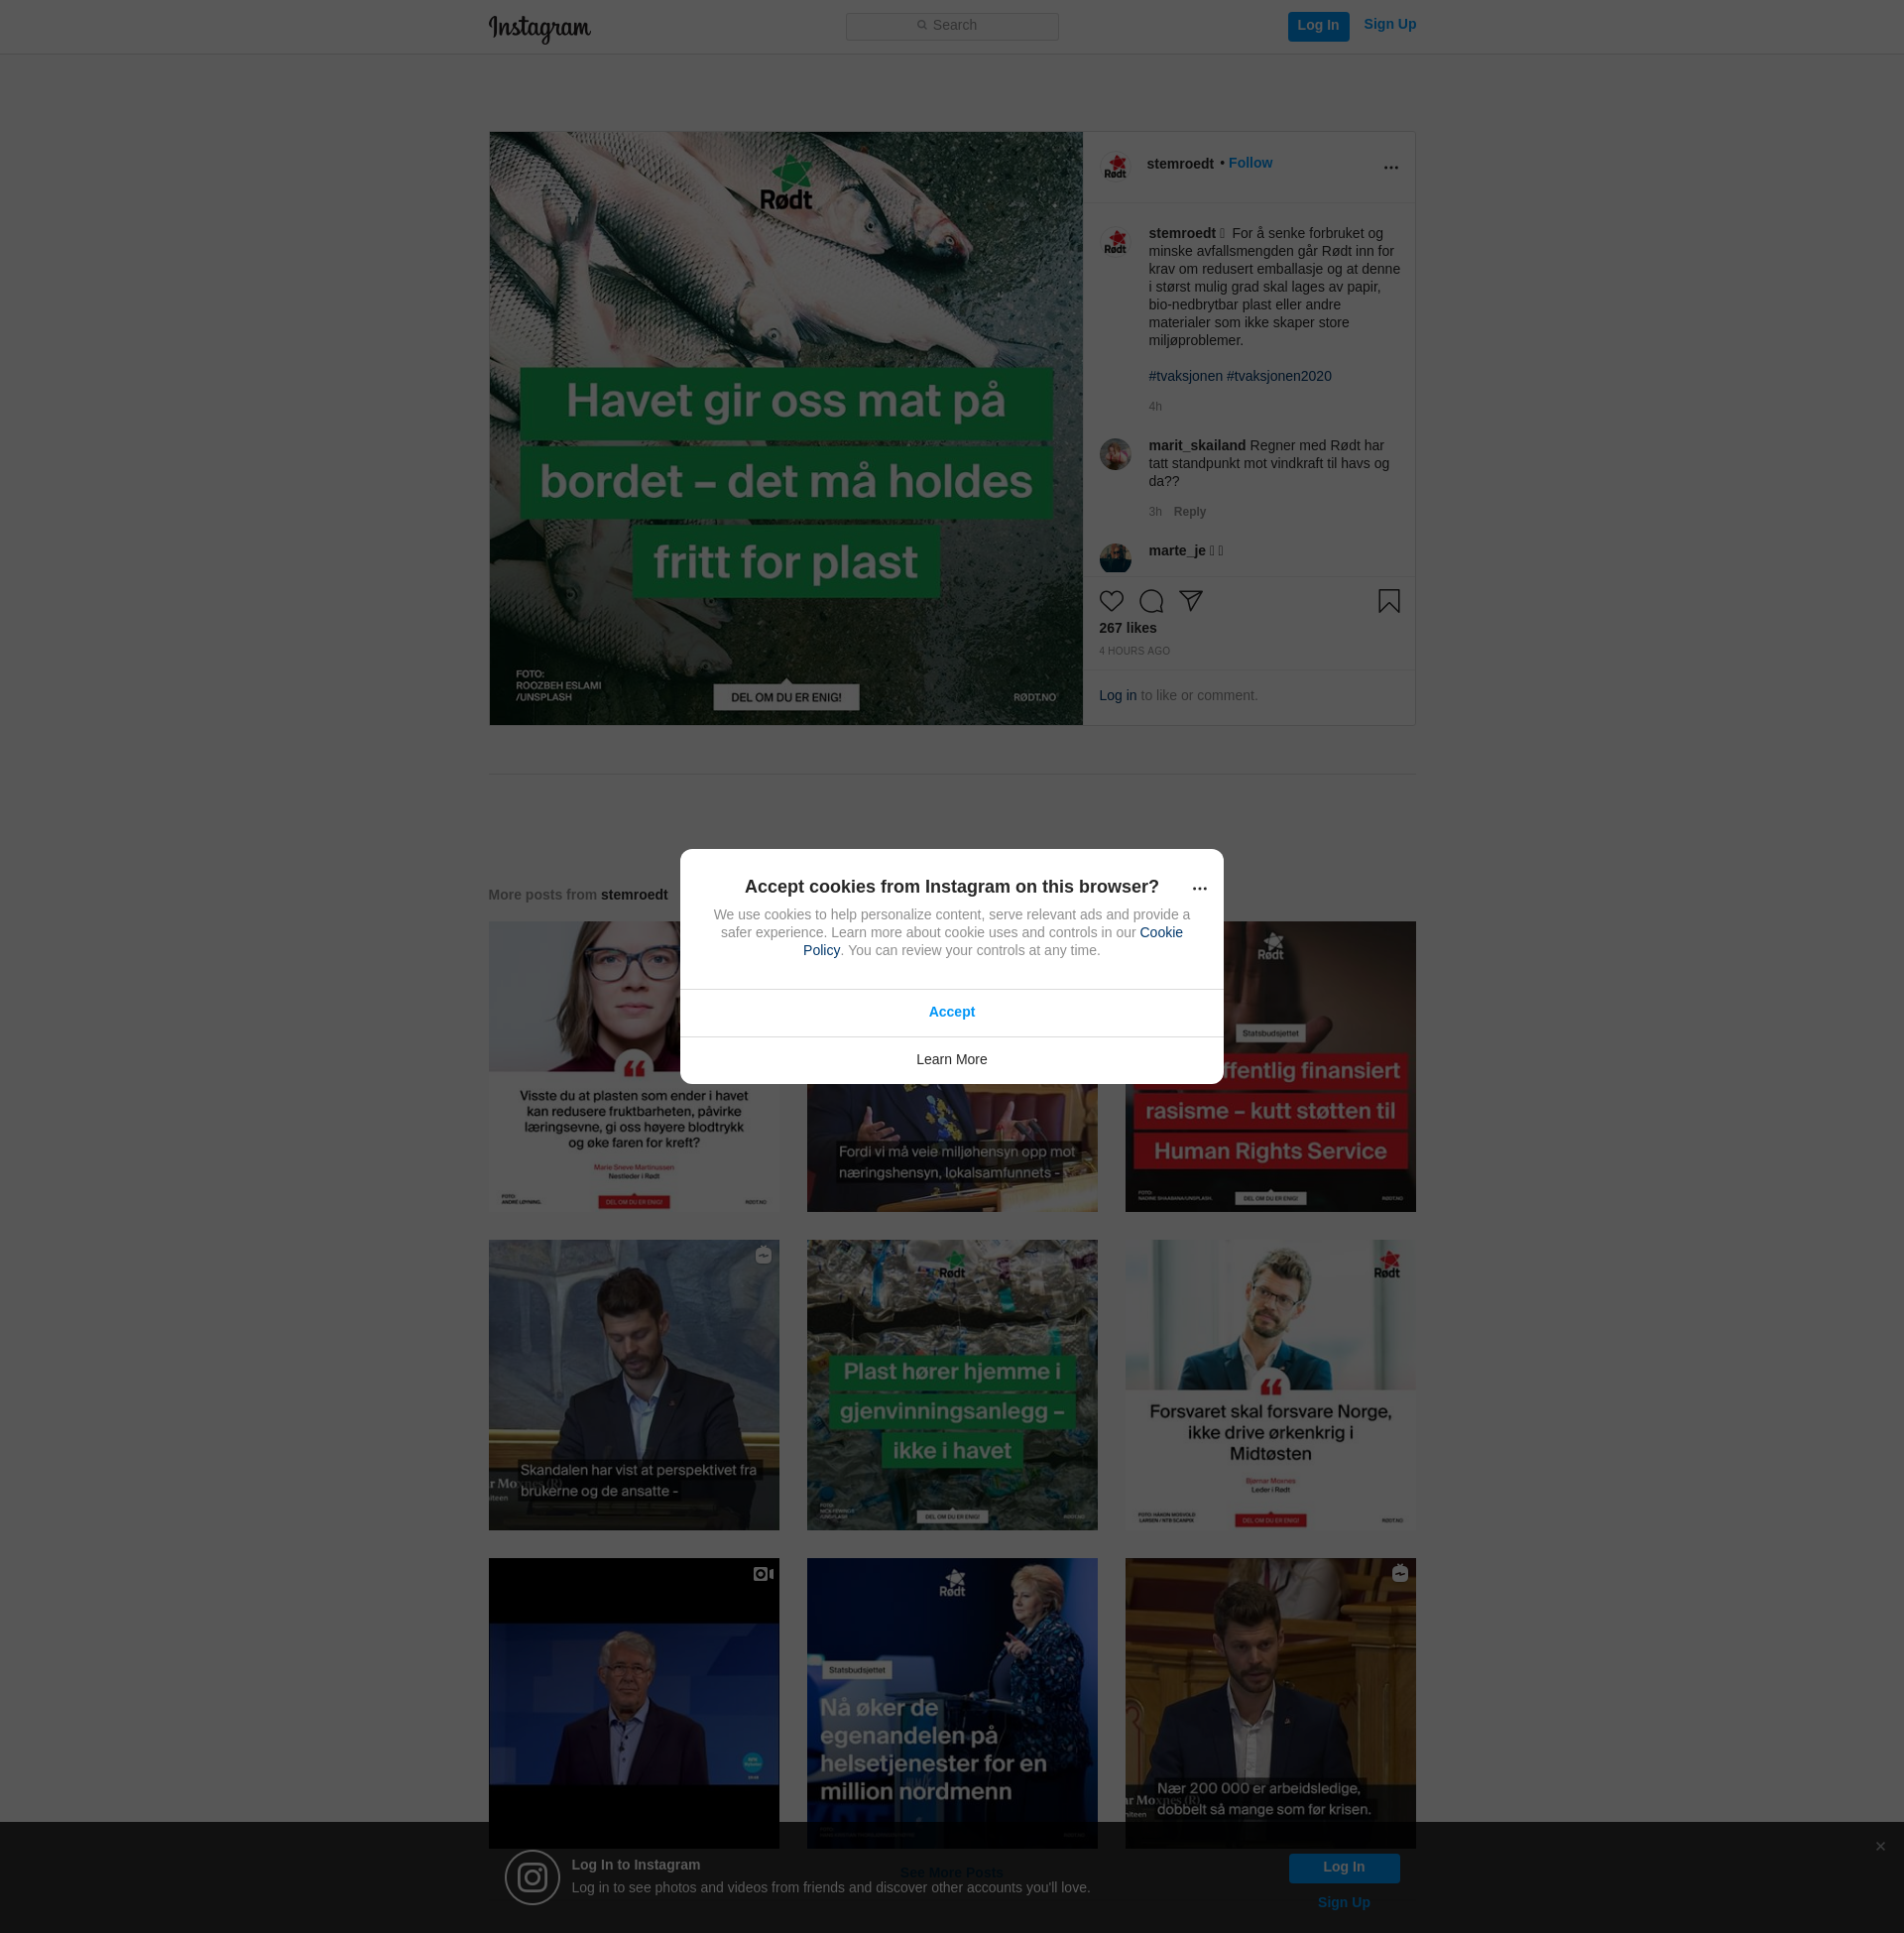
Task: Open post options three-dot menu
Action: pos(1390,167)
